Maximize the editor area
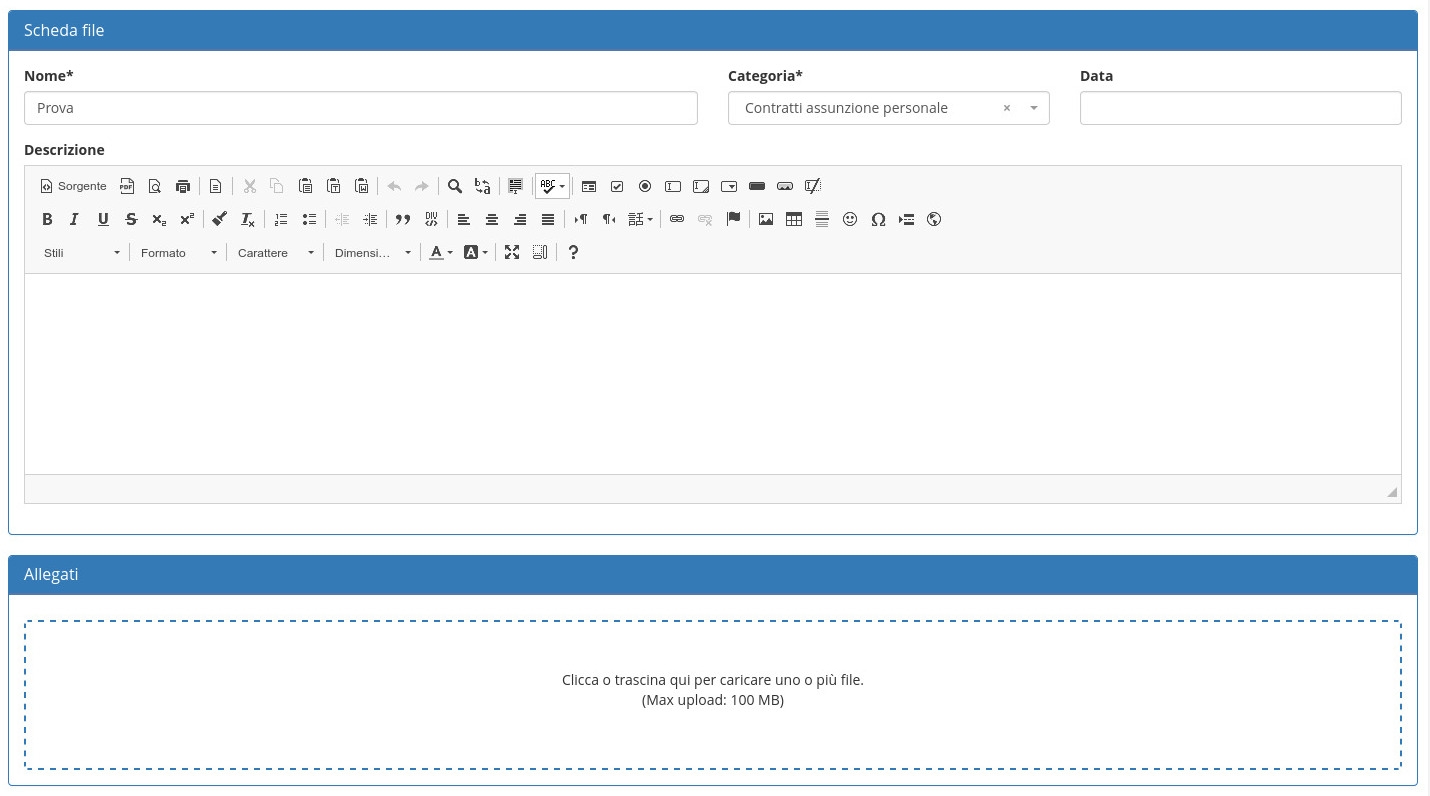This screenshot has width=1430, height=796. (512, 253)
